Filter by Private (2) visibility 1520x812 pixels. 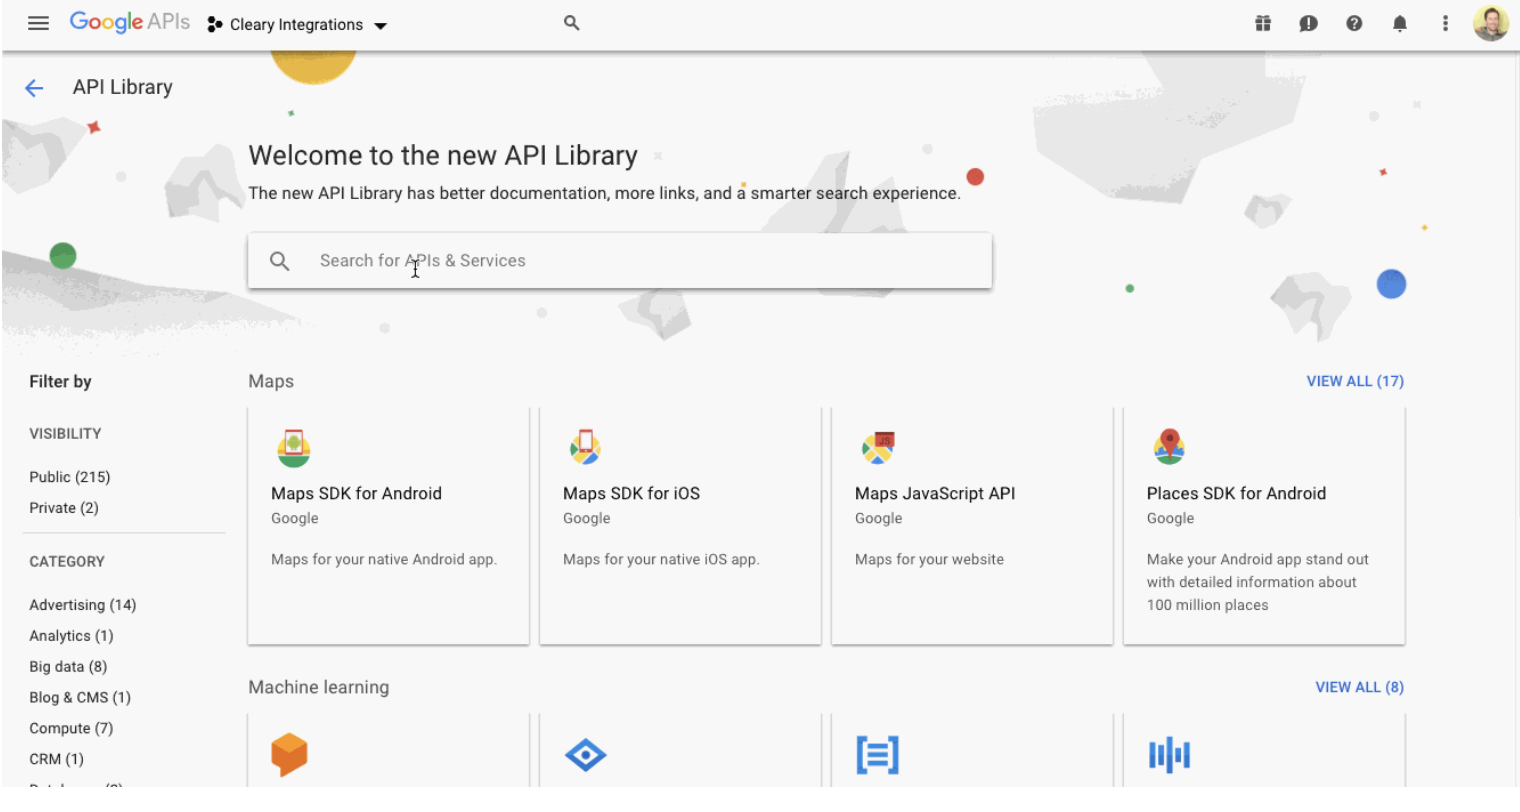64,508
